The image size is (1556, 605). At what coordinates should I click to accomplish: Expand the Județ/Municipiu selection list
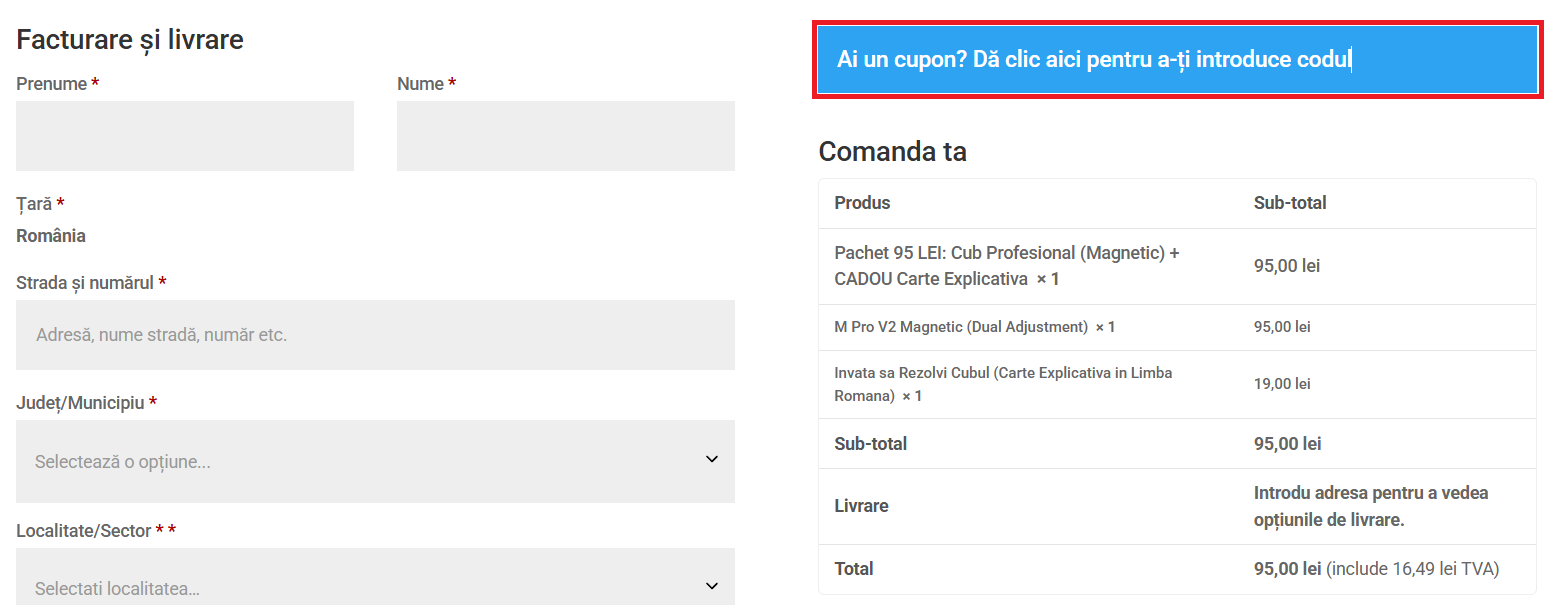point(375,459)
